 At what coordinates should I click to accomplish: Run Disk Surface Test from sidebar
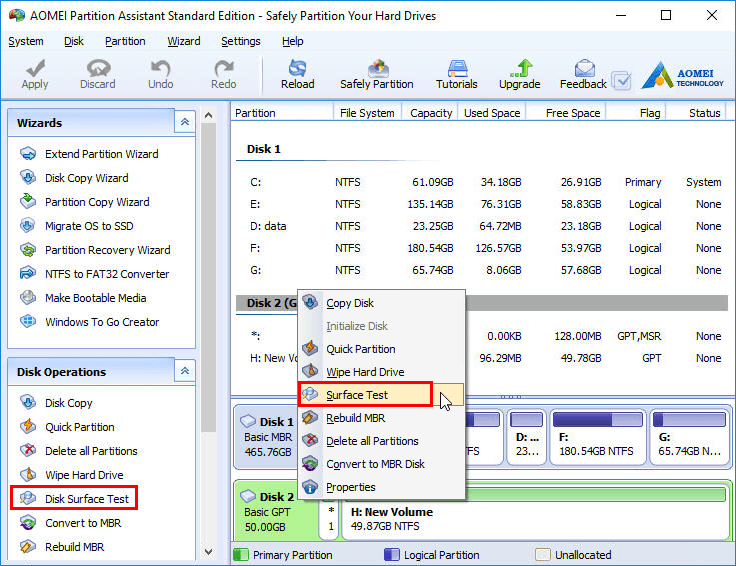[x=74, y=498]
